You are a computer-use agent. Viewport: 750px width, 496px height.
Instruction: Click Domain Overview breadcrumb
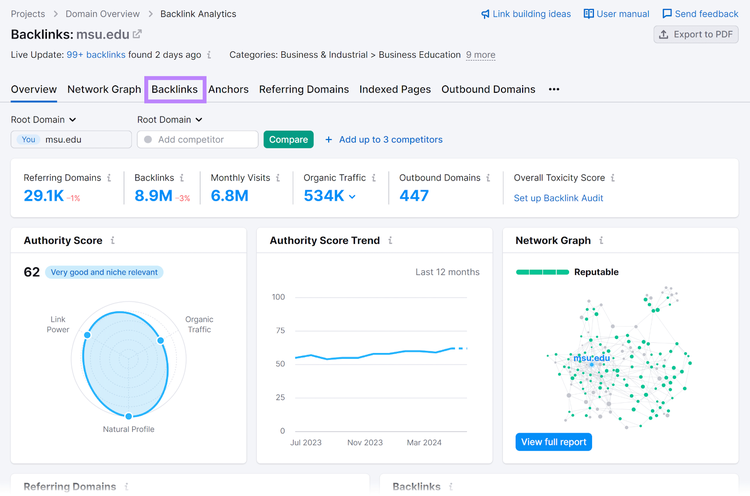coord(102,14)
